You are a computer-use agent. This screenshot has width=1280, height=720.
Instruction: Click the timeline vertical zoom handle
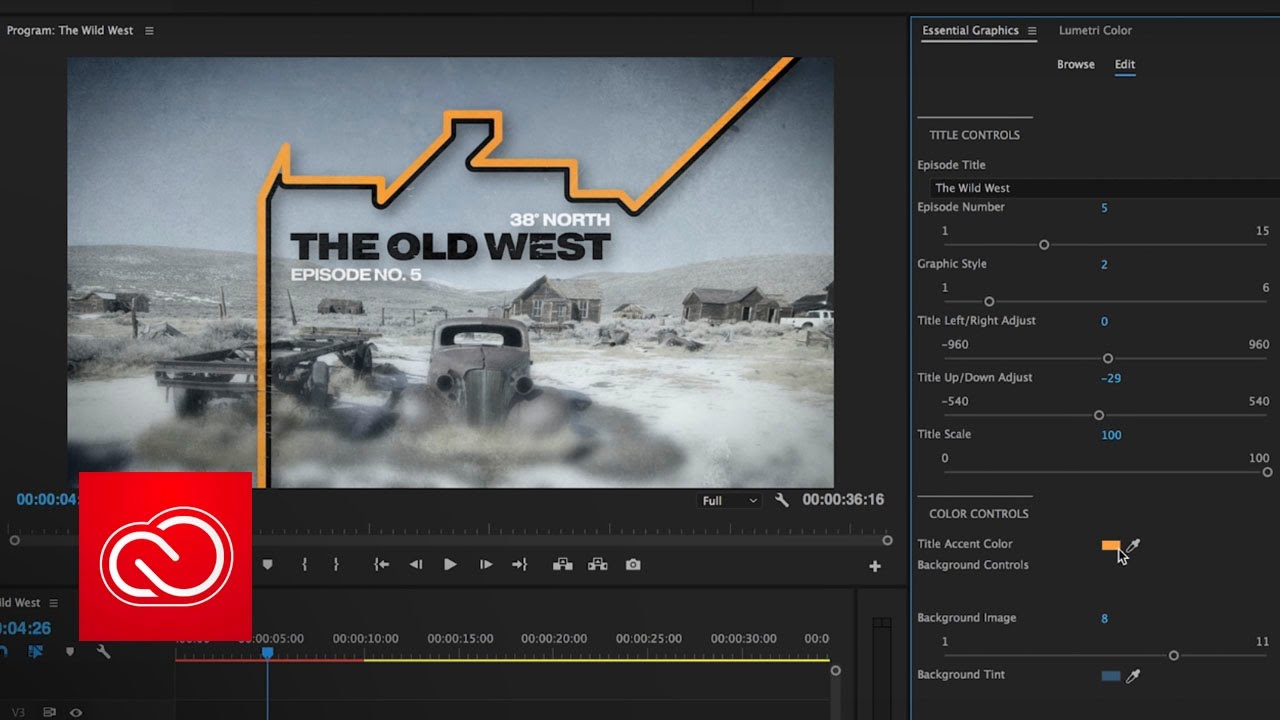point(835,671)
